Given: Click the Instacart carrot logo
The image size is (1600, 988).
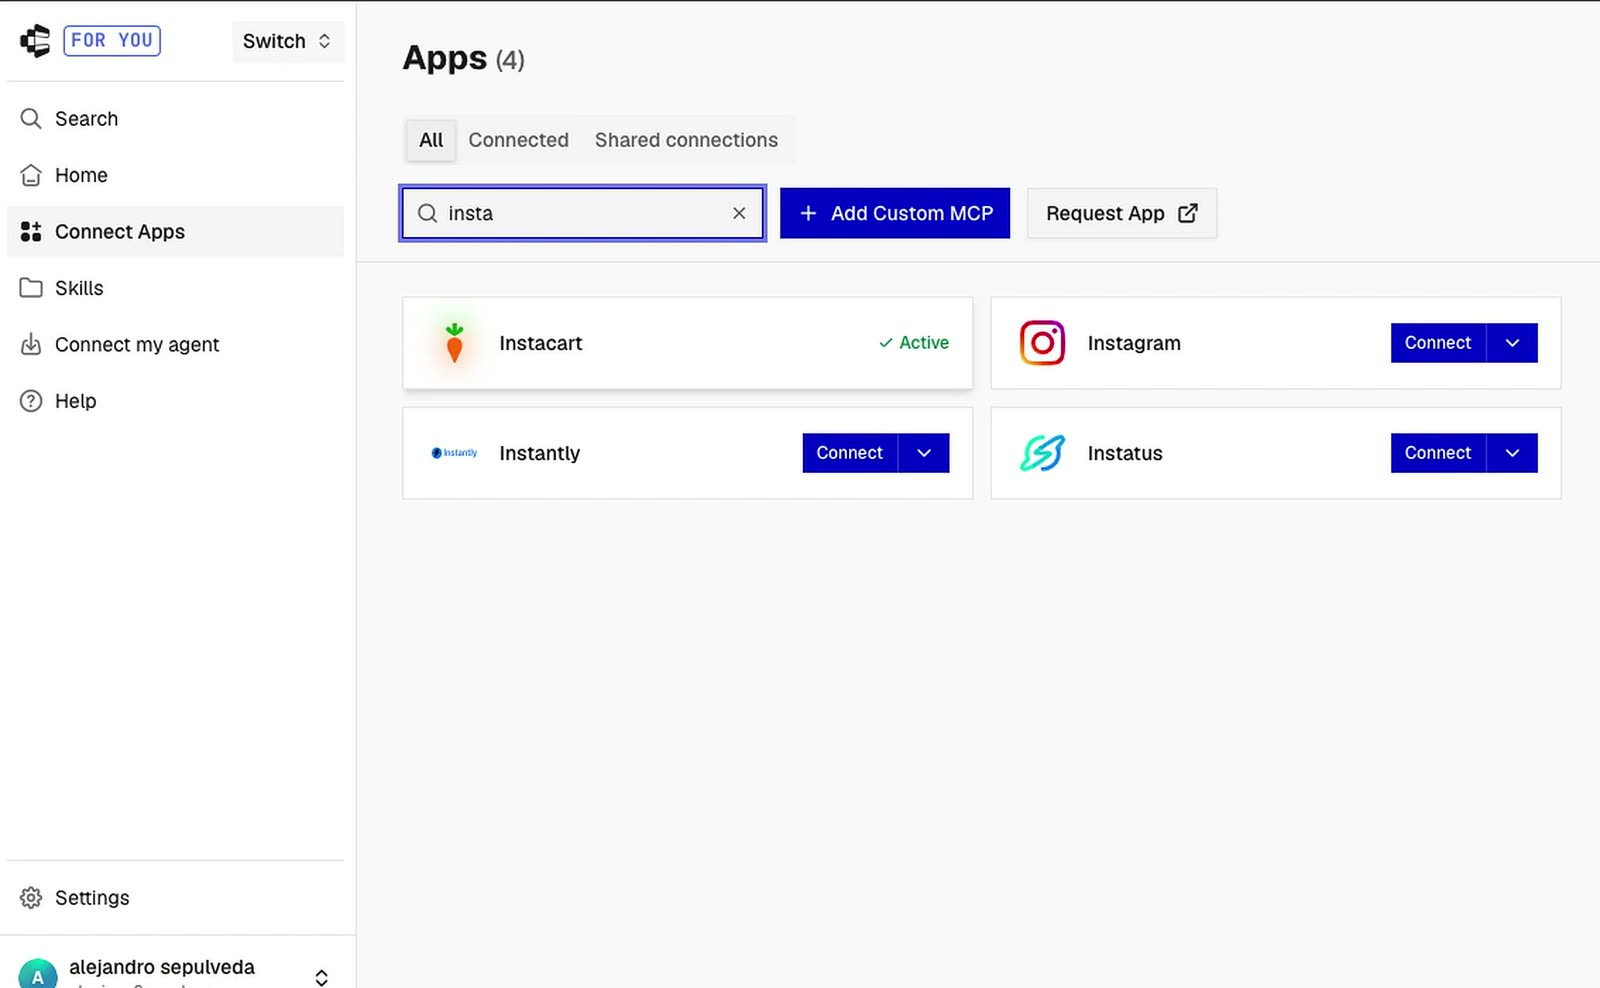Looking at the screenshot, I should click(x=454, y=343).
